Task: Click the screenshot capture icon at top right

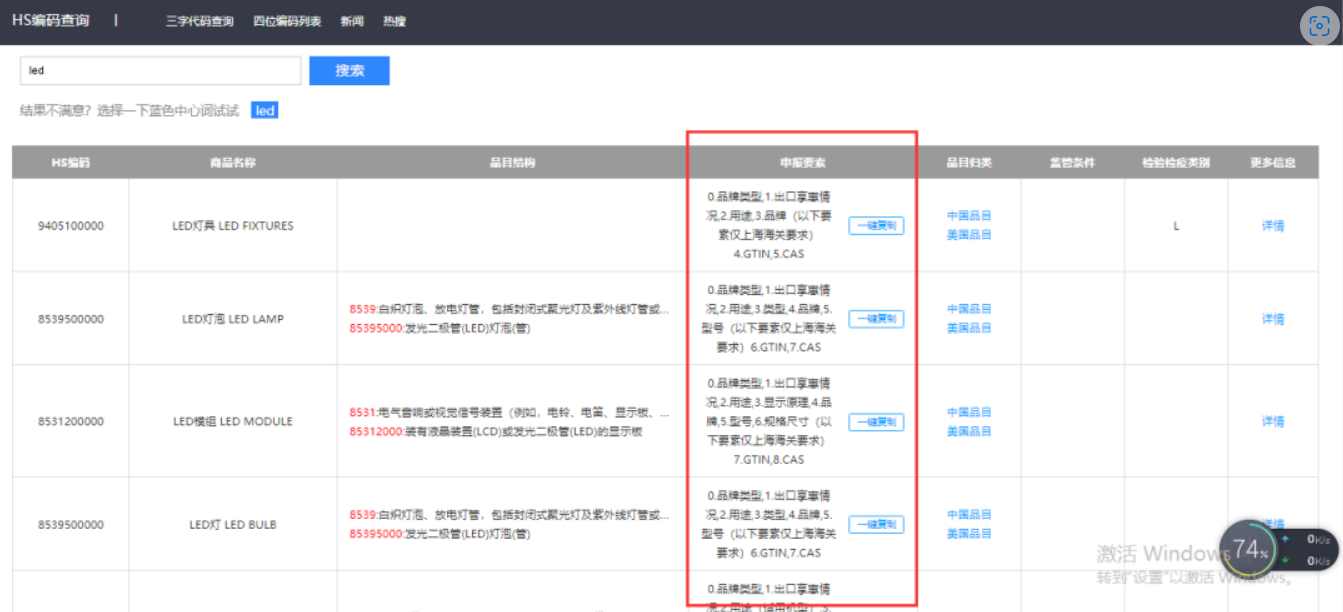Action: 1319,26
